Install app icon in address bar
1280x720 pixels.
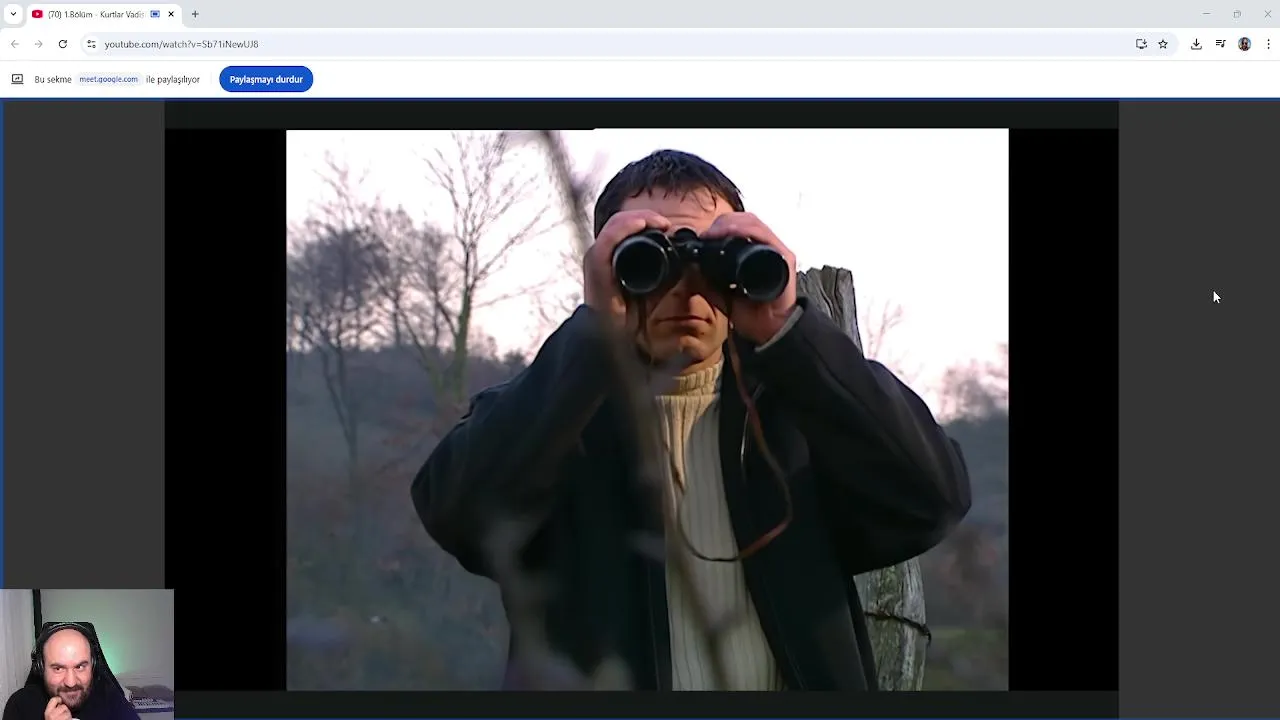click(x=1141, y=44)
